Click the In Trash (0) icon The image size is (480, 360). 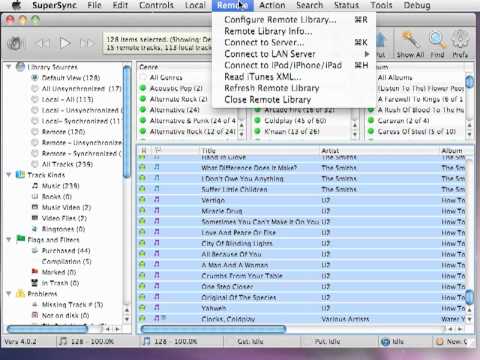pyautogui.click(x=35, y=283)
